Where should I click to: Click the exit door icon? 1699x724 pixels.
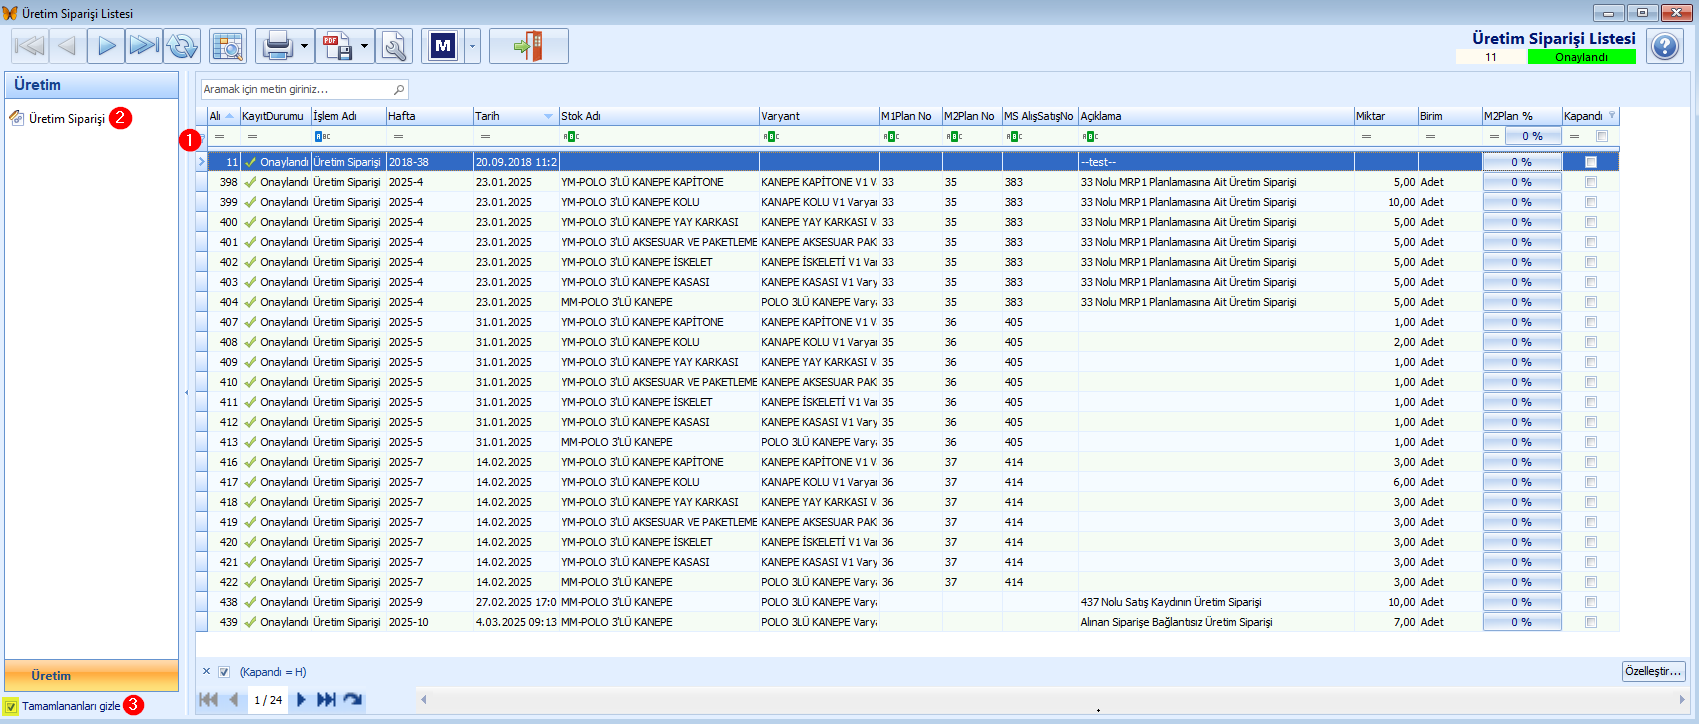coord(528,46)
